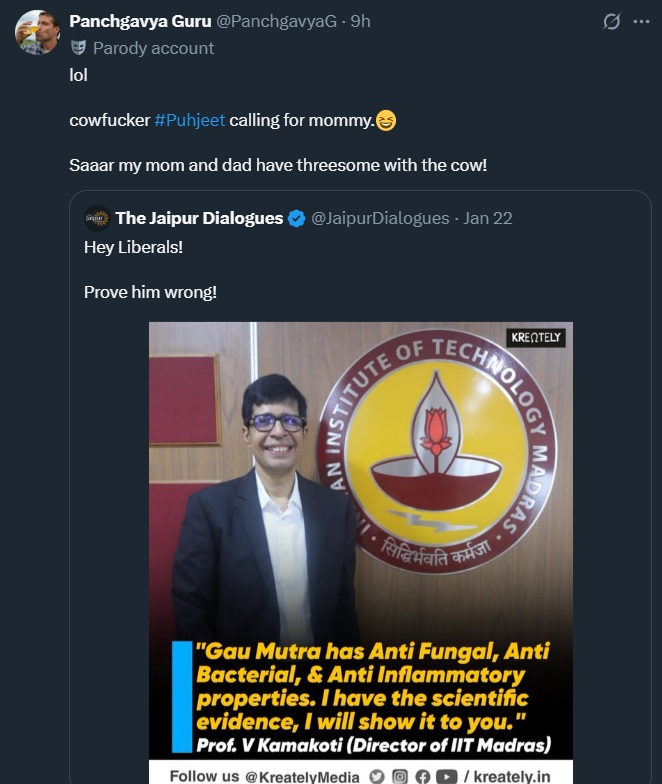Image resolution: width=662 pixels, height=784 pixels.
Task: Click the Parody account mask icon
Action: pyautogui.click(x=78, y=47)
